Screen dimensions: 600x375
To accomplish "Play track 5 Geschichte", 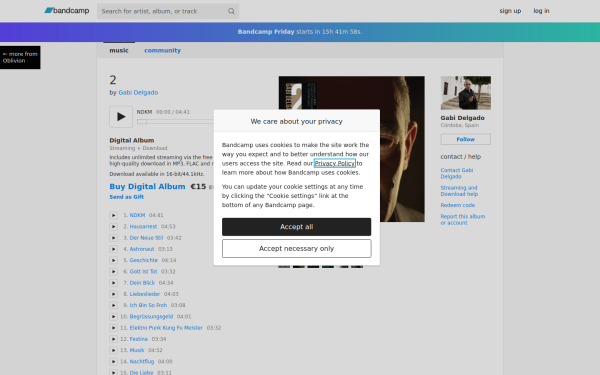I will [113, 260].
